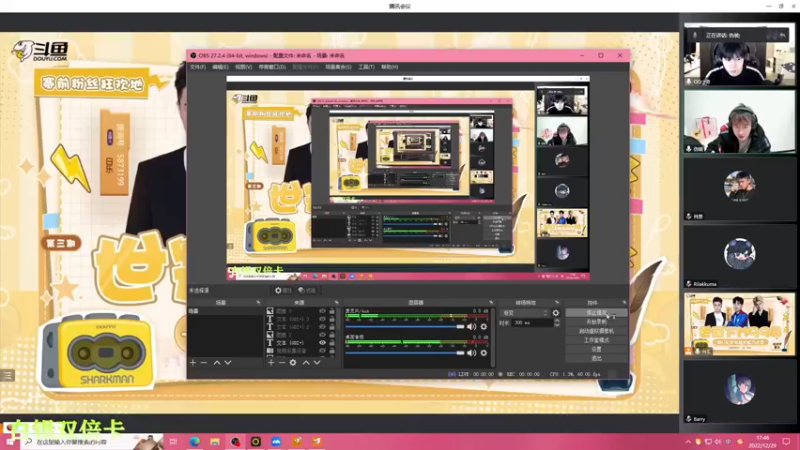Image resolution: width=800 pixels, height=450 pixels.
Task: Click the Stop Streaming button in Controls
Action: pyautogui.click(x=596, y=313)
